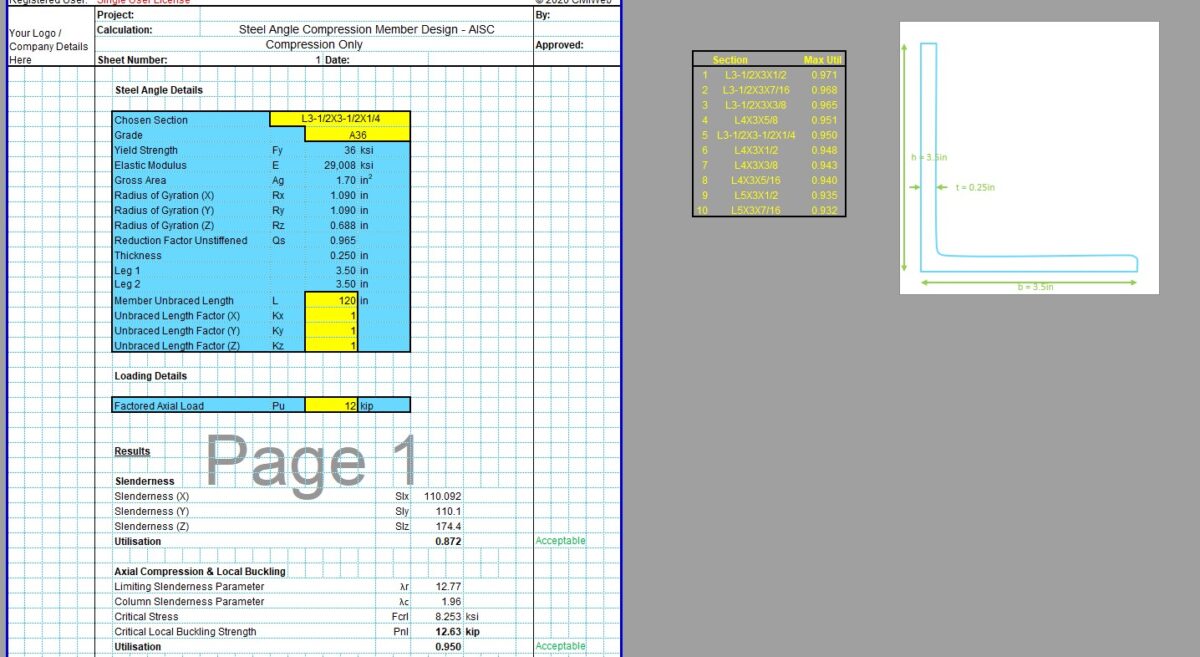The height and width of the screenshot is (657, 1200).
Task: Select section L4X3X1/2 in ranking table
Action: coord(756,150)
